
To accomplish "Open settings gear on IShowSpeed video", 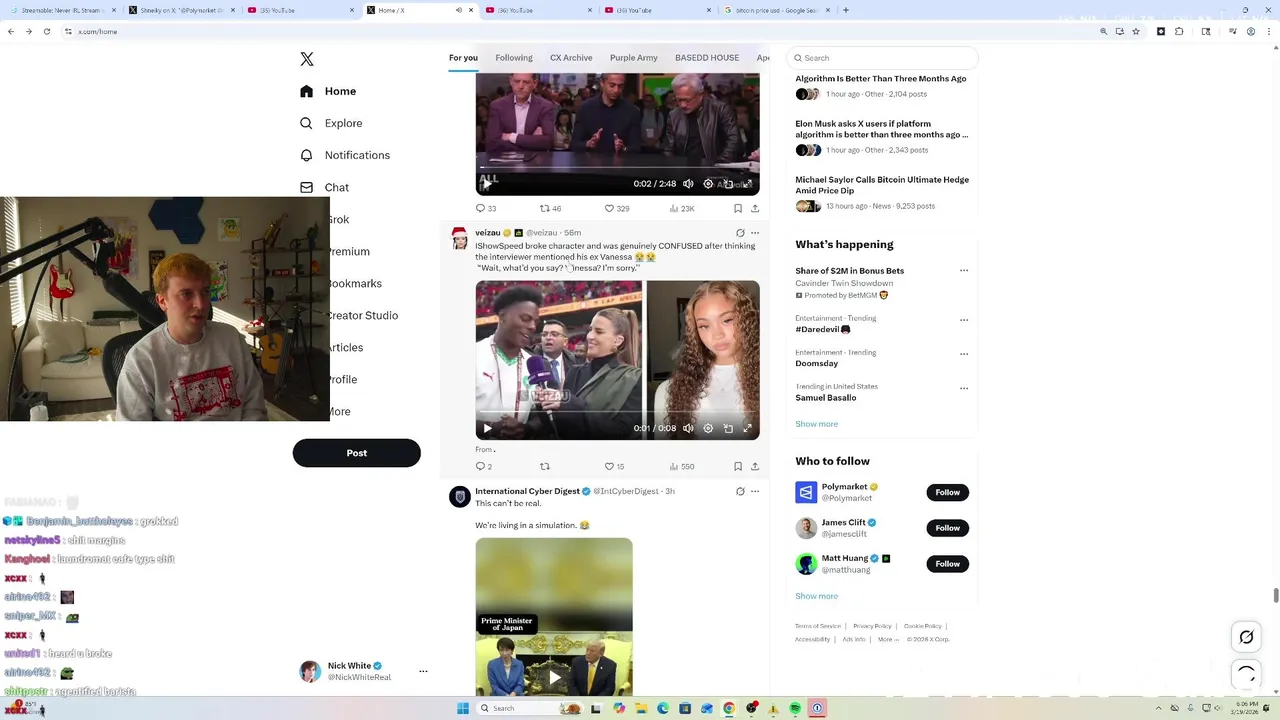I will [708, 428].
